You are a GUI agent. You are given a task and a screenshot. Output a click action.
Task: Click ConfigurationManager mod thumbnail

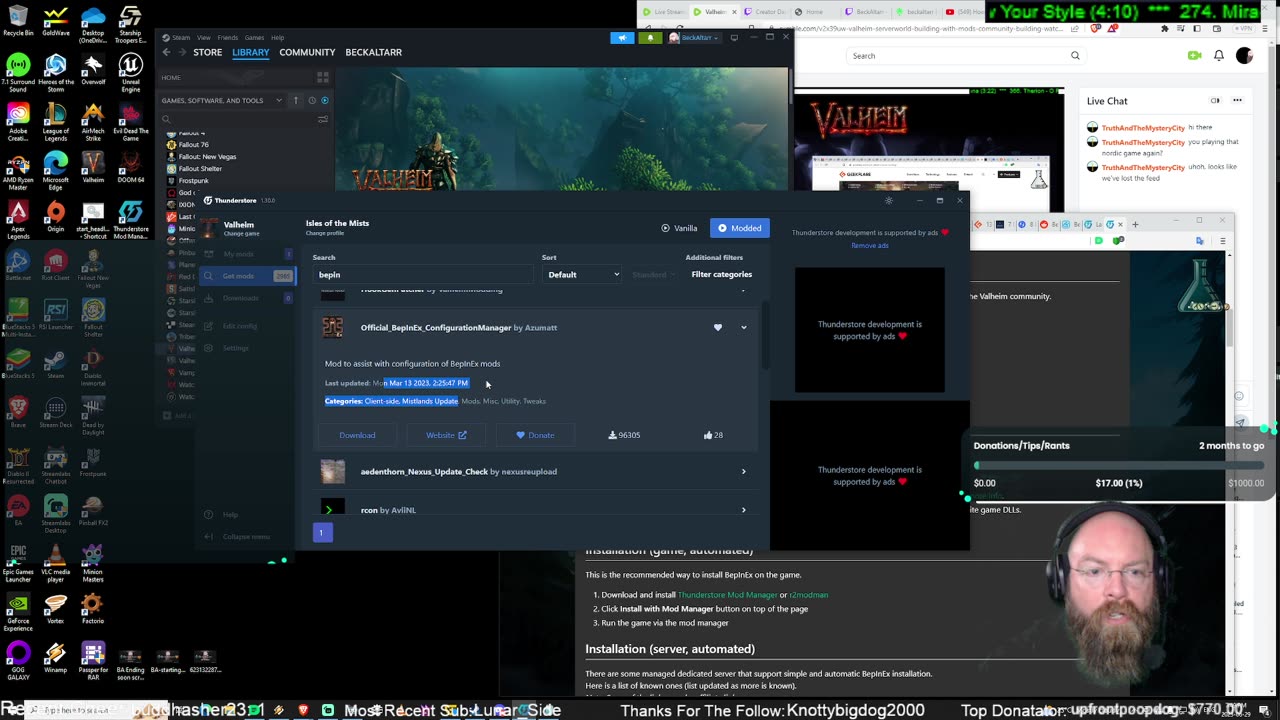pos(333,327)
